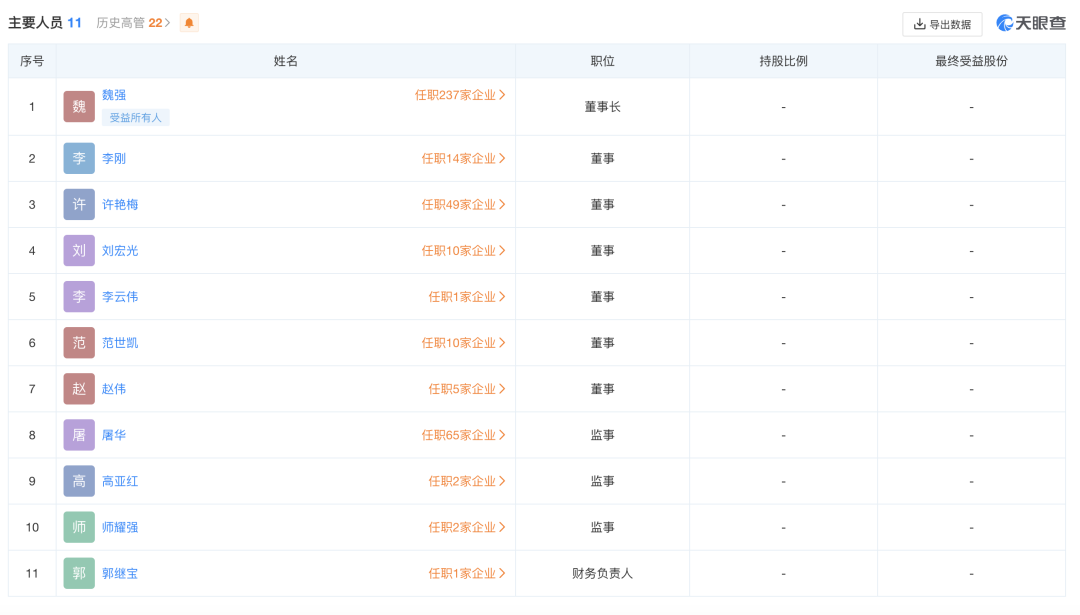
Task: Select the 主要人员 11 tab
Action: coord(45,23)
